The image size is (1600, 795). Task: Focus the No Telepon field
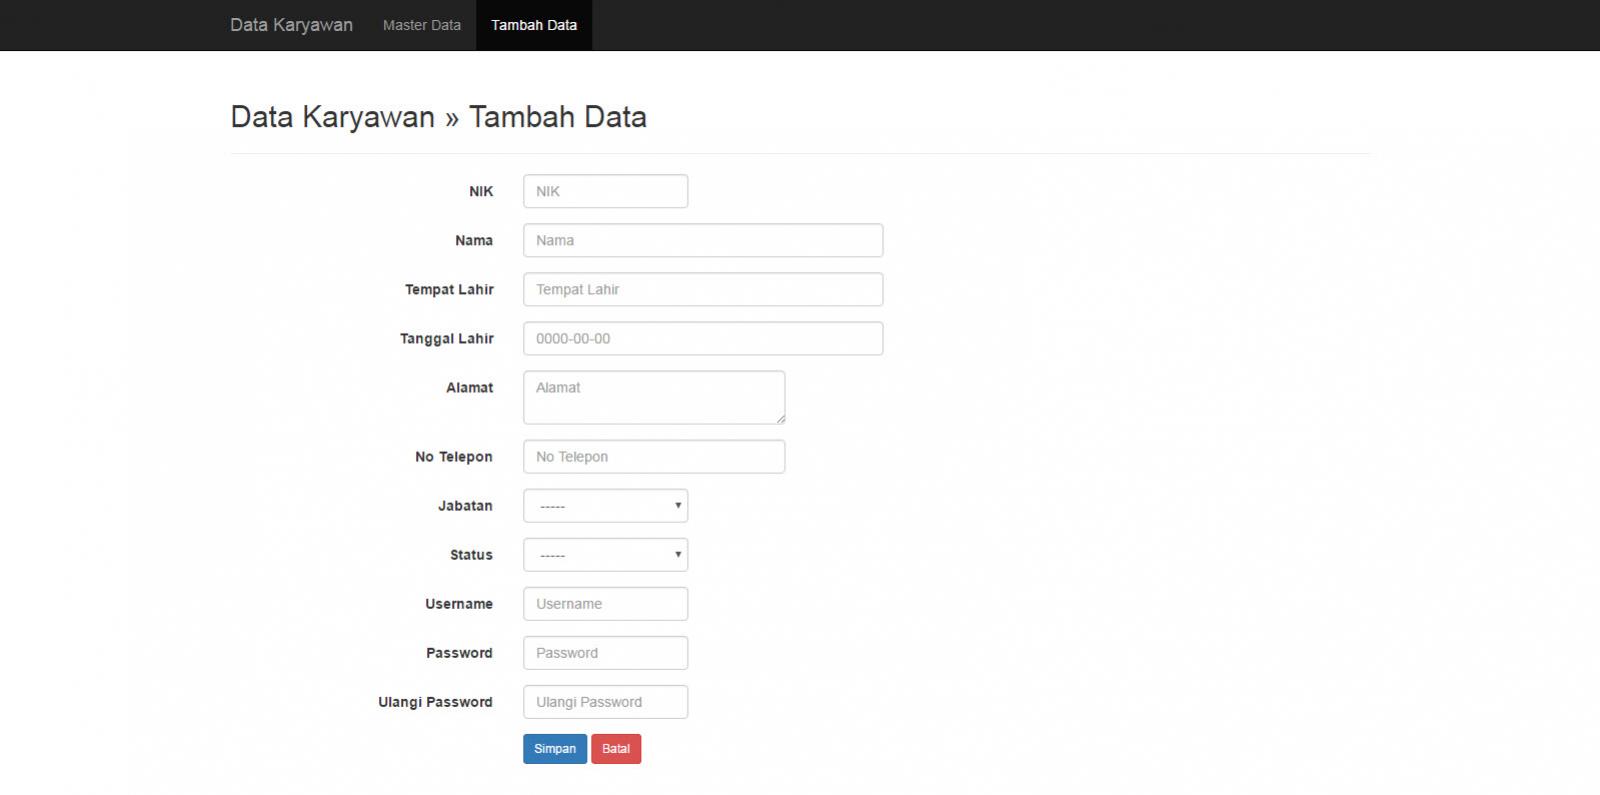654,456
